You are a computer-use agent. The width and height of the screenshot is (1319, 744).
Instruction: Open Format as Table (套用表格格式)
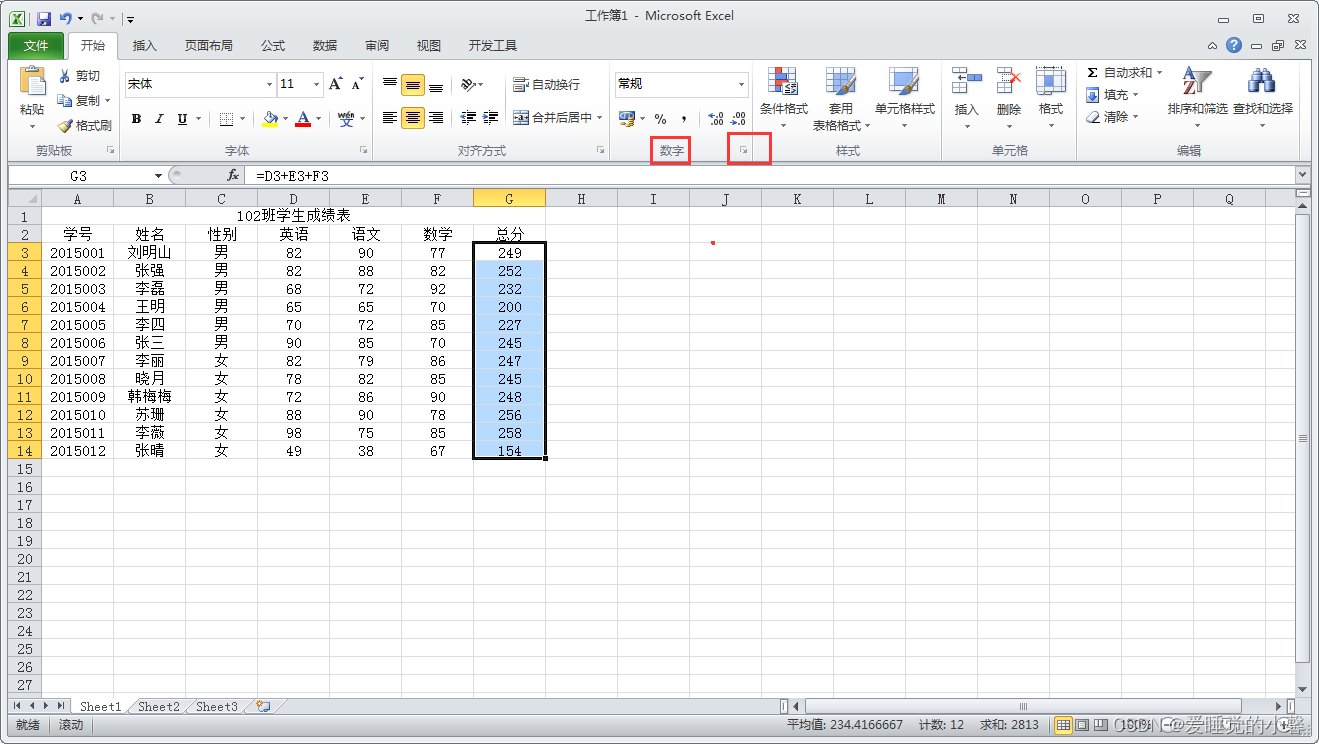tap(841, 99)
